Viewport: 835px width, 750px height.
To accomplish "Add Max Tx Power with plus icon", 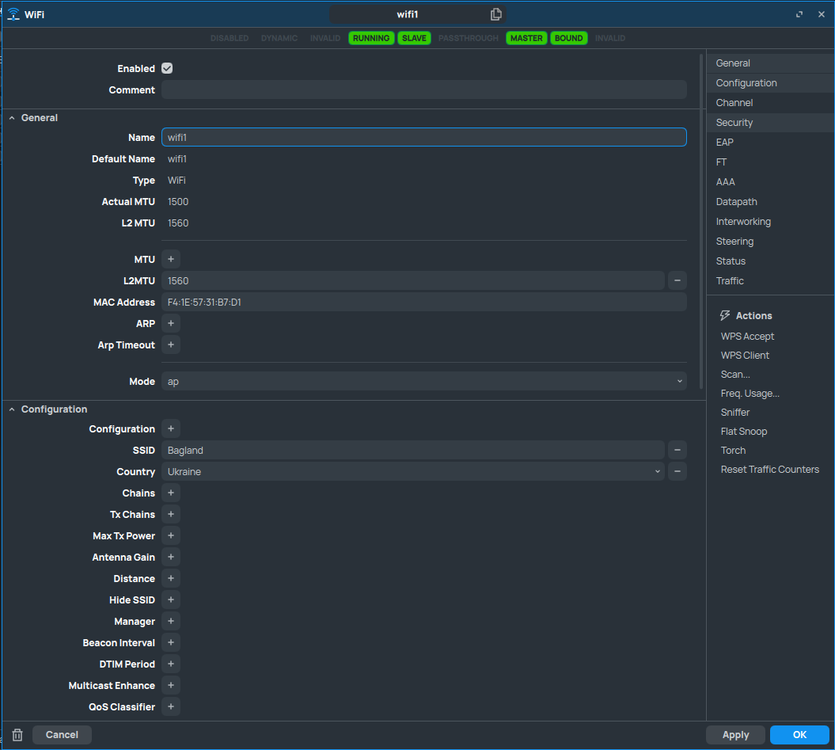I will [171, 536].
